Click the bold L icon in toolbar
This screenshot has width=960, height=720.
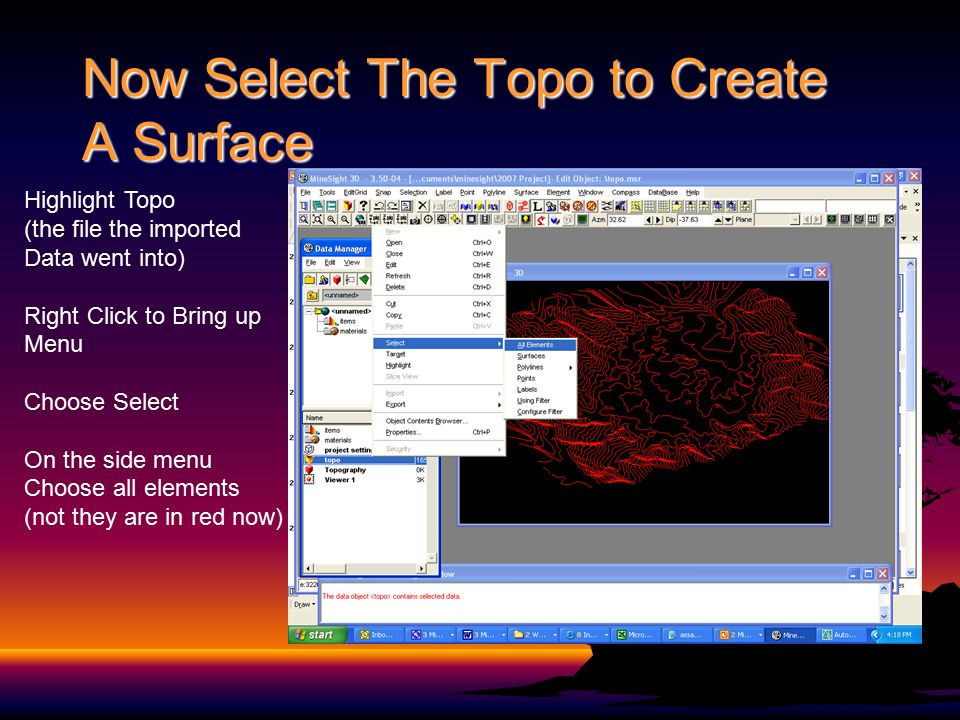click(x=537, y=206)
